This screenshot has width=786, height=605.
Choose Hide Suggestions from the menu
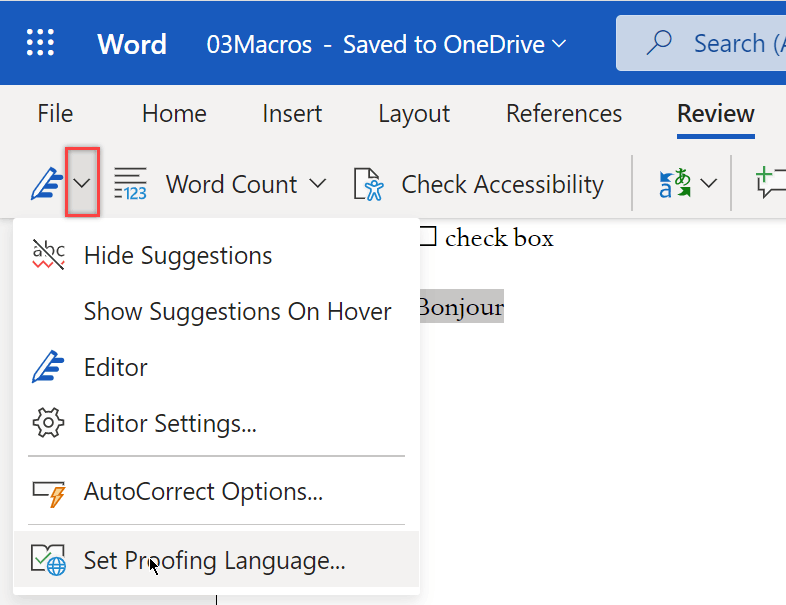[x=217, y=256]
